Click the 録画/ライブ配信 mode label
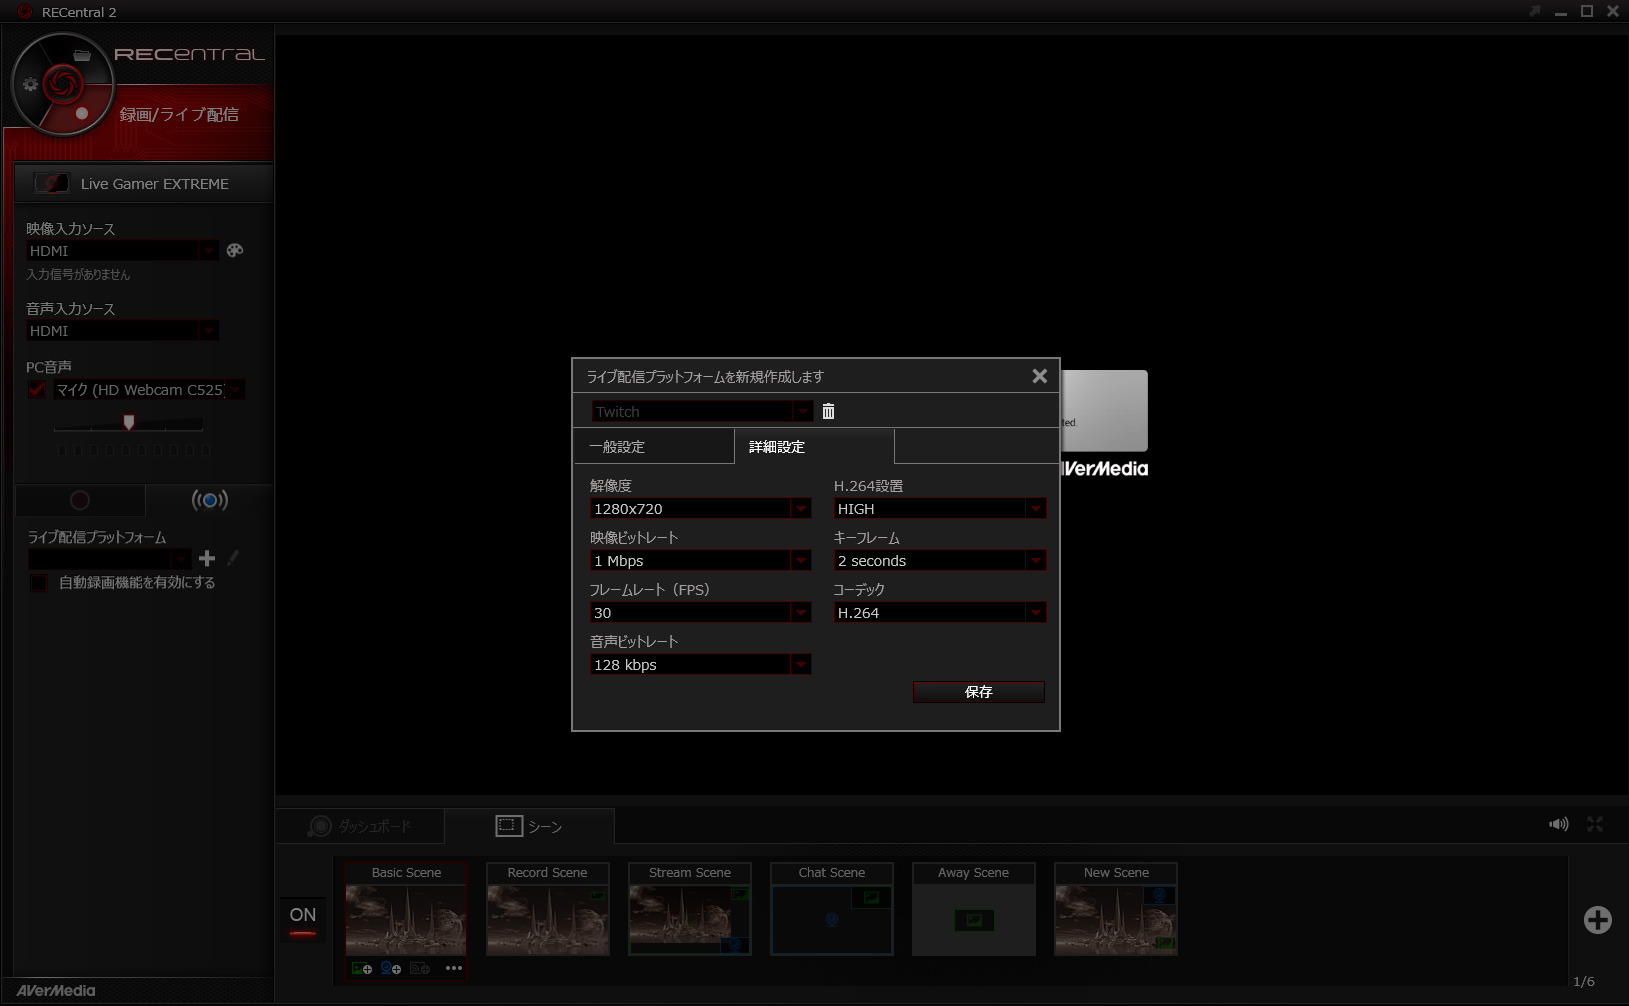Viewport: 1629px width, 1006px height. pyautogui.click(x=179, y=115)
